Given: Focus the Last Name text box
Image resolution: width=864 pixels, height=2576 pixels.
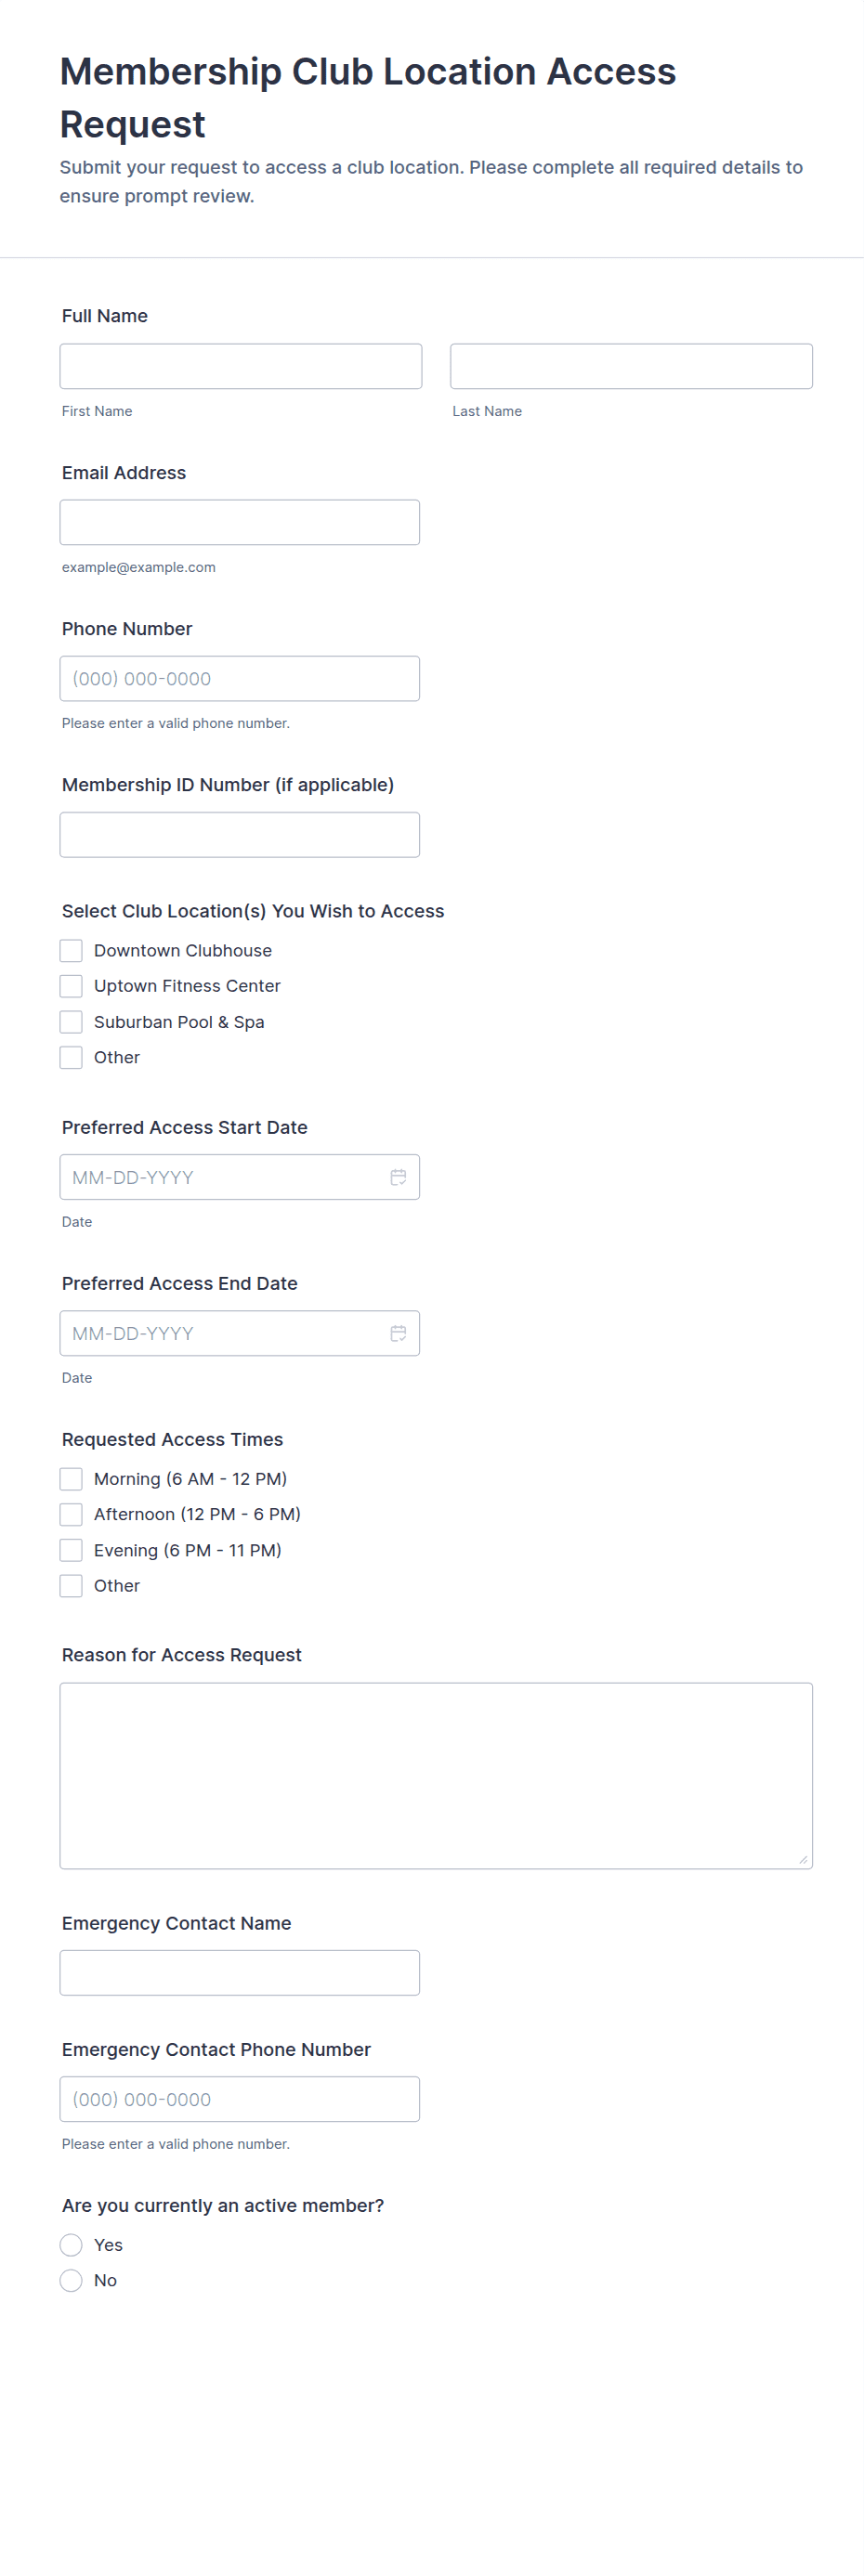Looking at the screenshot, I should click(631, 366).
